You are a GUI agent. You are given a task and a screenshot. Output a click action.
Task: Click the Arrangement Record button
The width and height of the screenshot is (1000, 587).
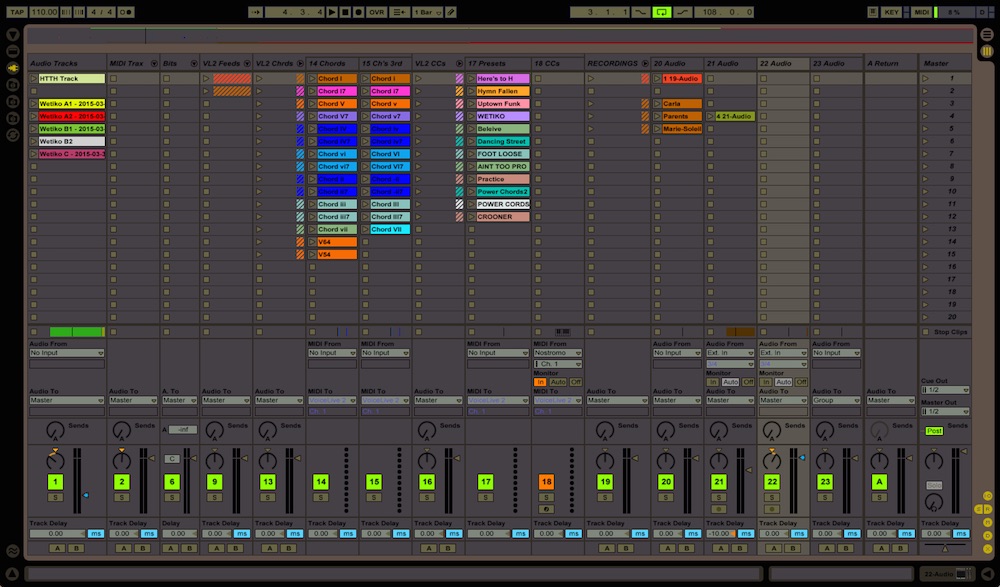358,12
